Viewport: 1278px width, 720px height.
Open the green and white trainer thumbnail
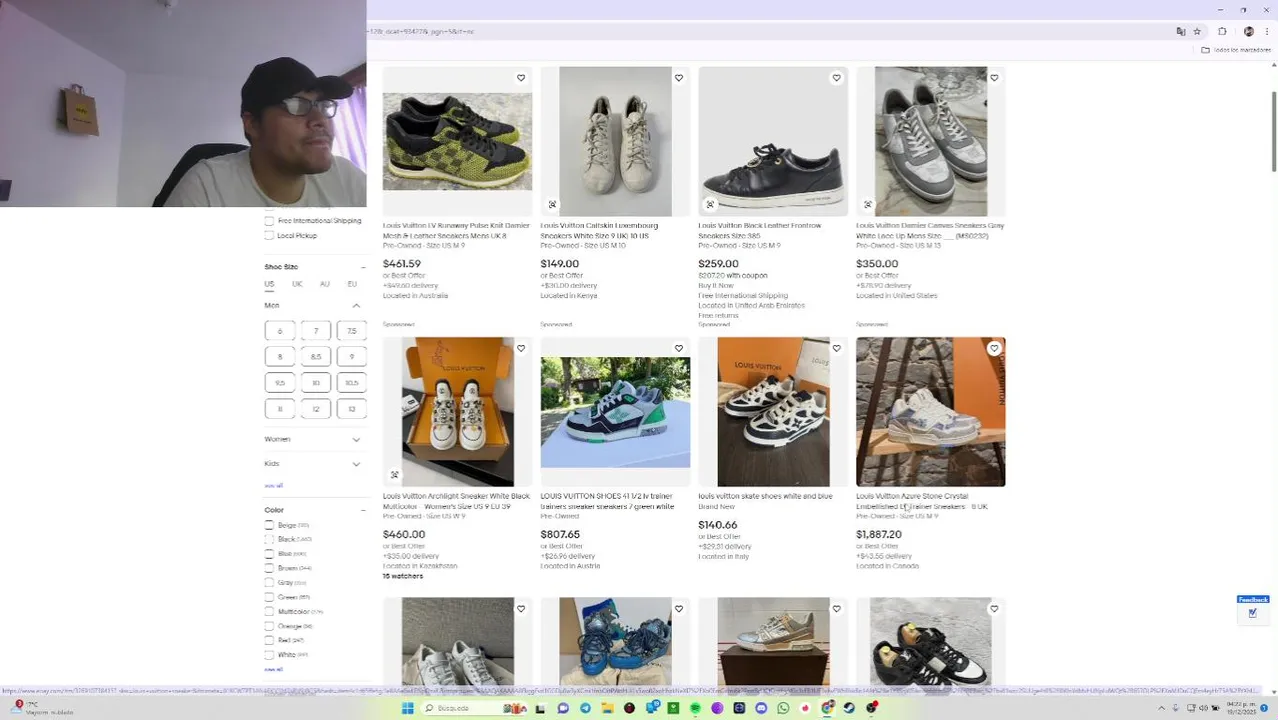(x=615, y=412)
